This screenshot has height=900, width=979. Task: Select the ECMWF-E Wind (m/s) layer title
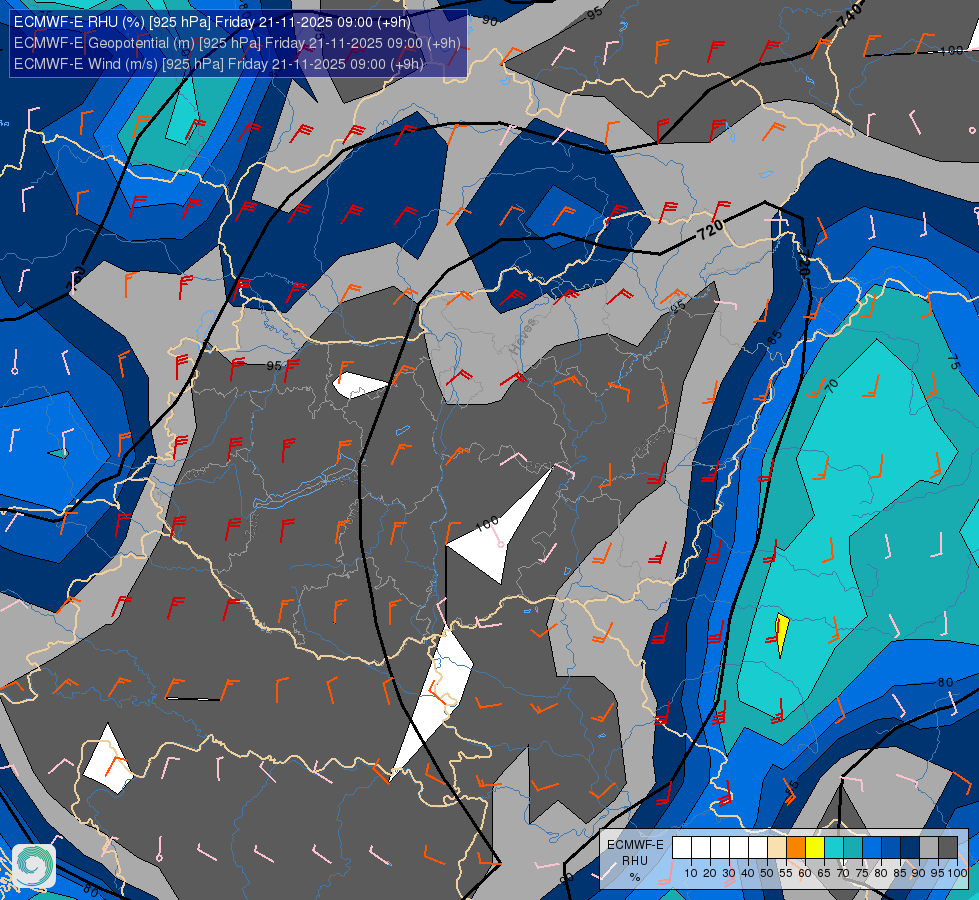click(x=219, y=64)
